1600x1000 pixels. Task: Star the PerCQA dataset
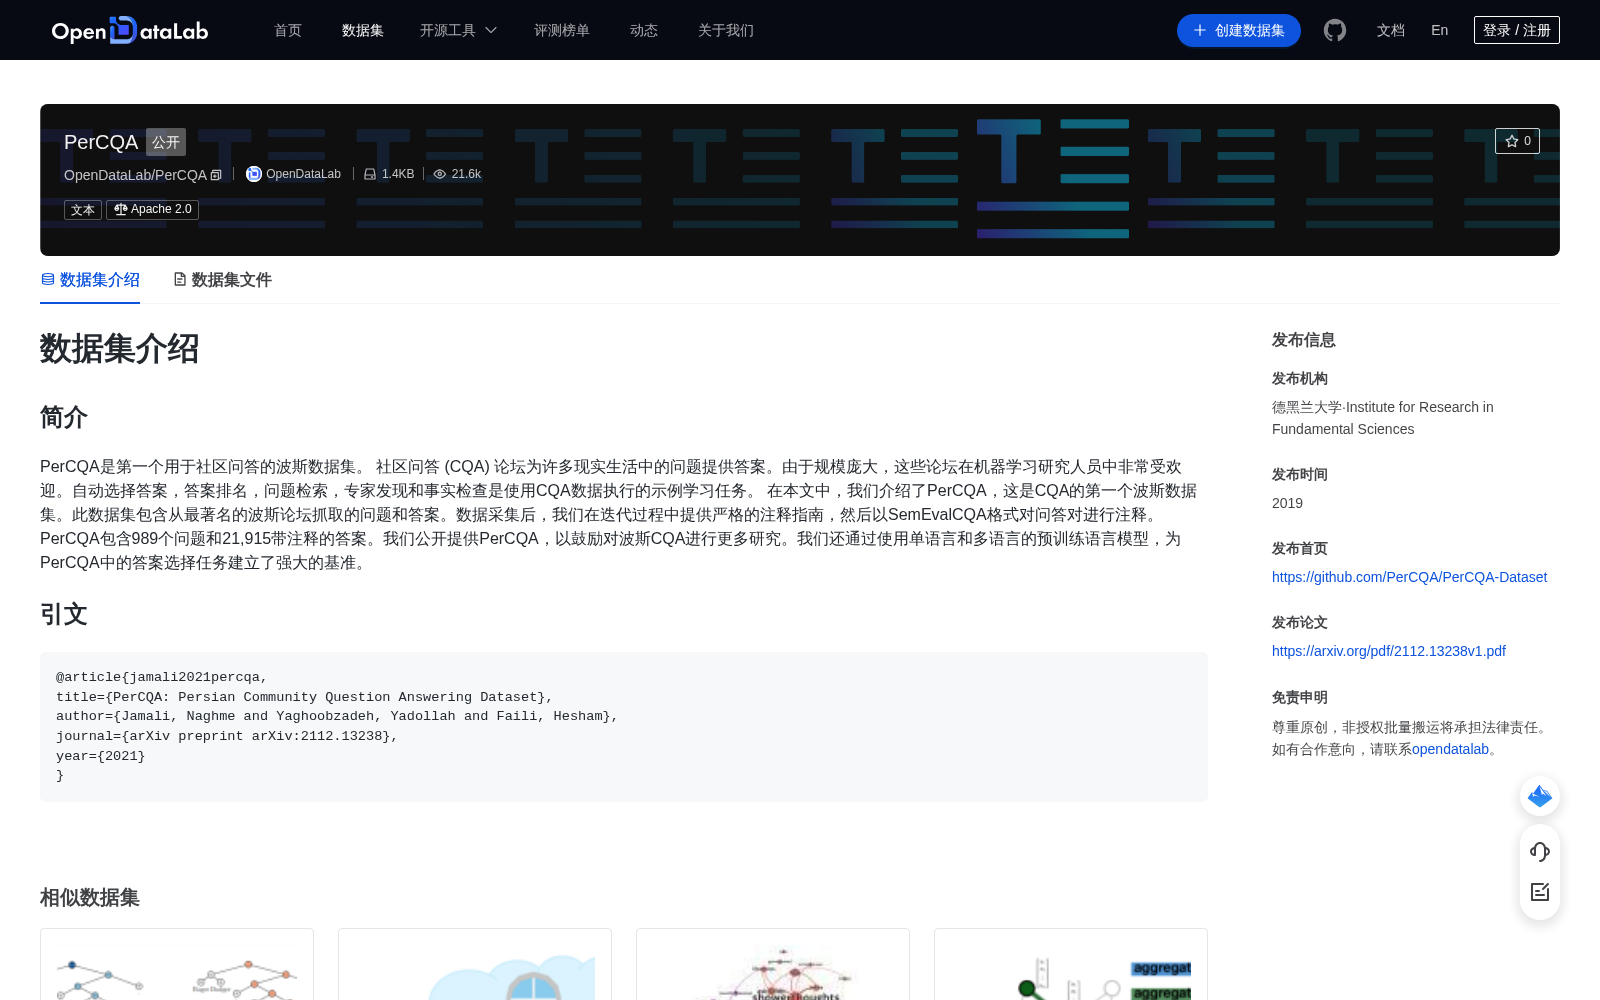[x=1517, y=141]
